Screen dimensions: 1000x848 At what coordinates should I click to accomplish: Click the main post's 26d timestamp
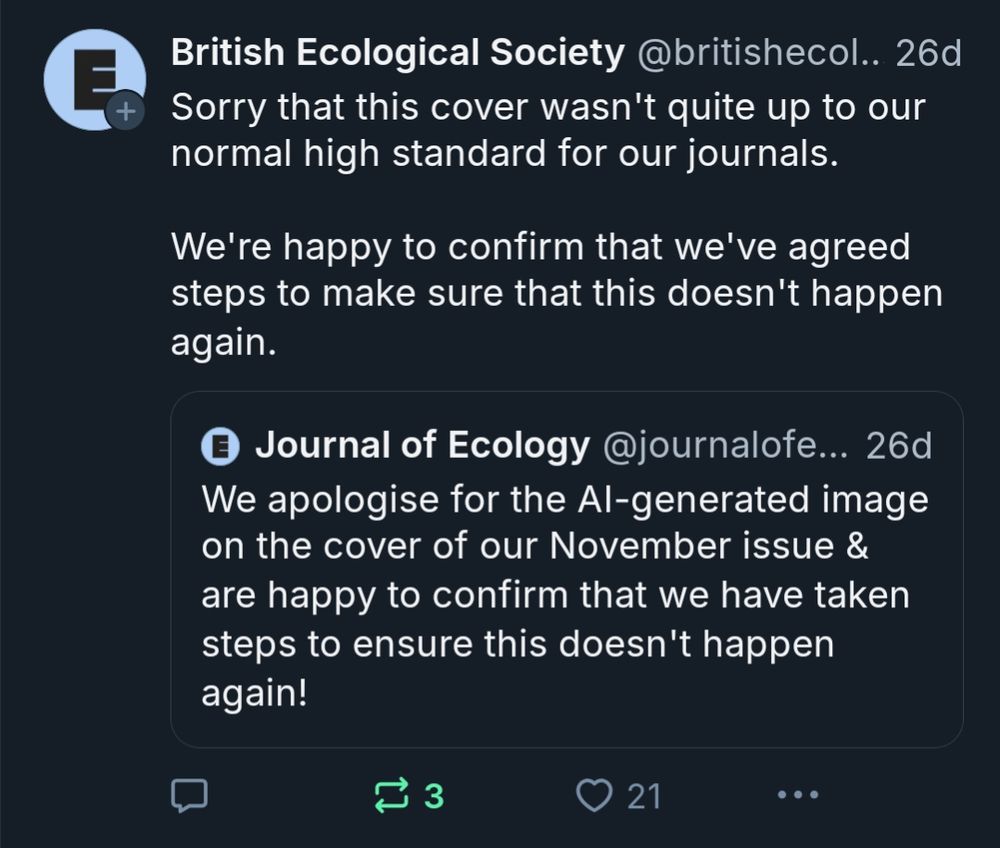coord(928,54)
